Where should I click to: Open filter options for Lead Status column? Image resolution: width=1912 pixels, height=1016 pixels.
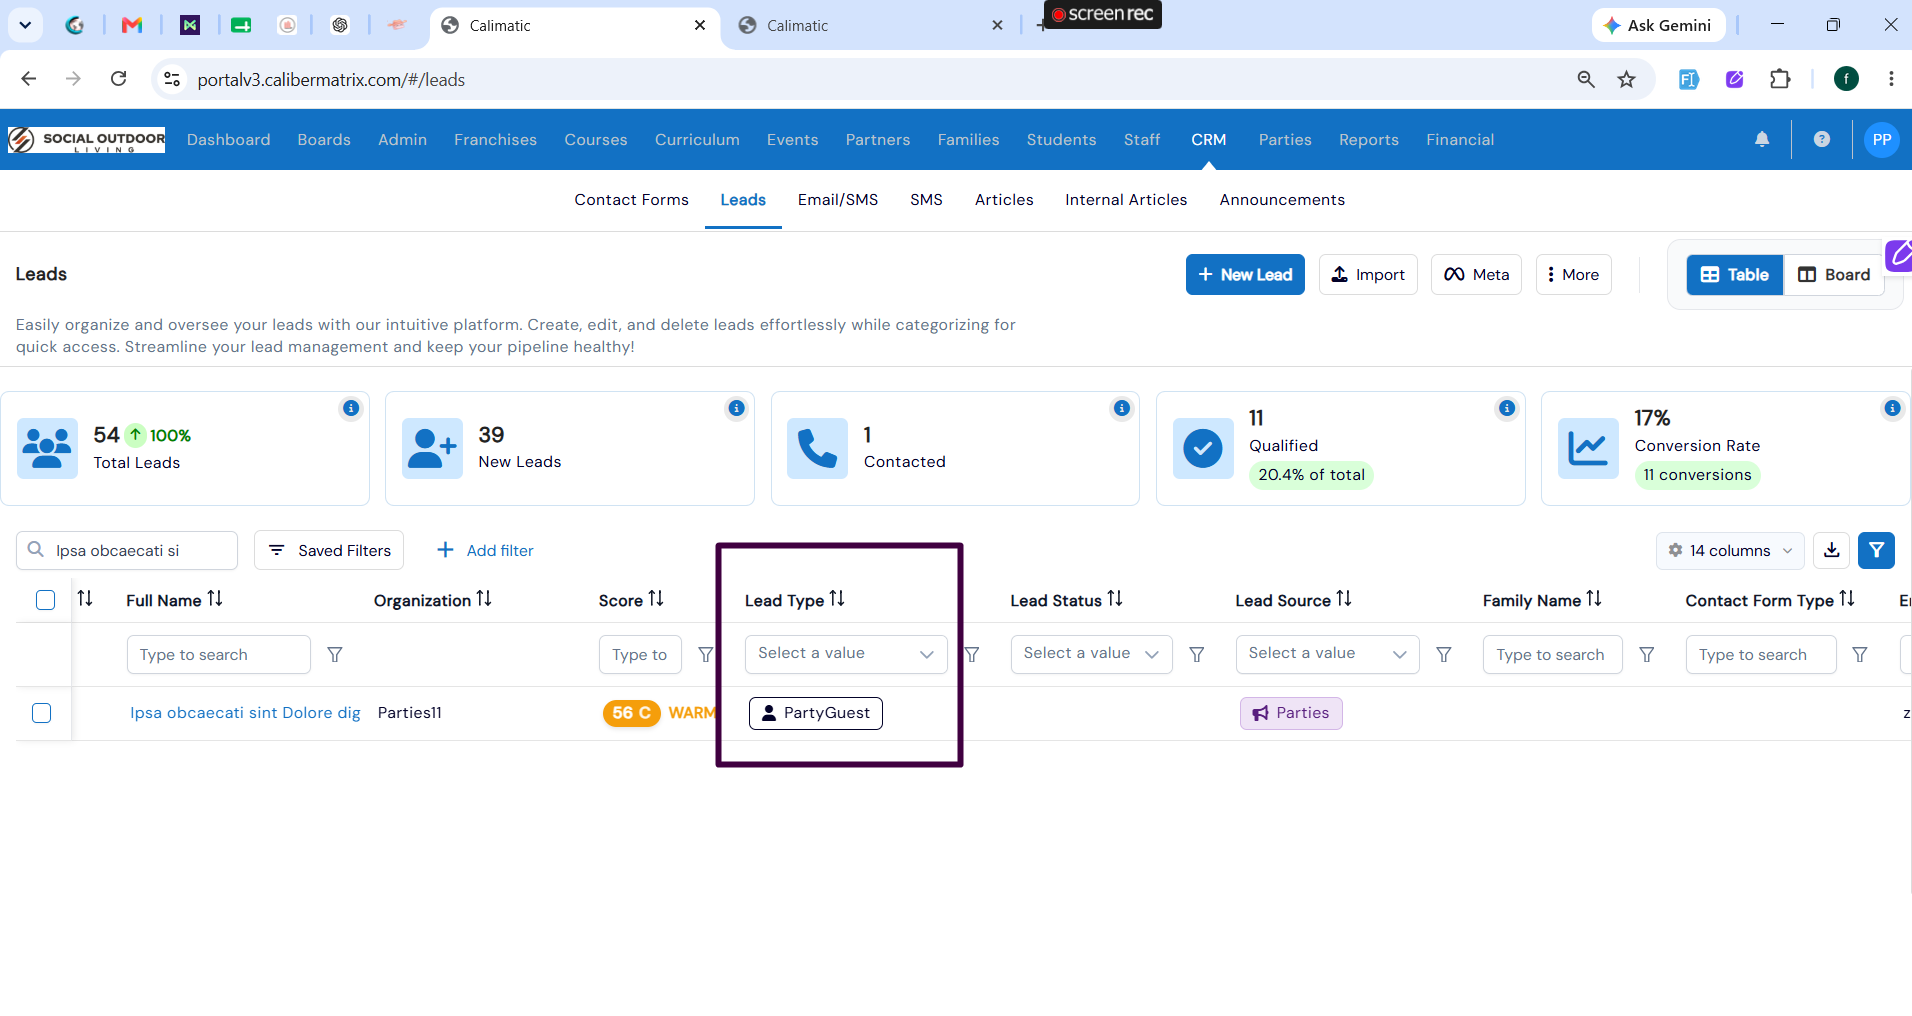point(1197,655)
